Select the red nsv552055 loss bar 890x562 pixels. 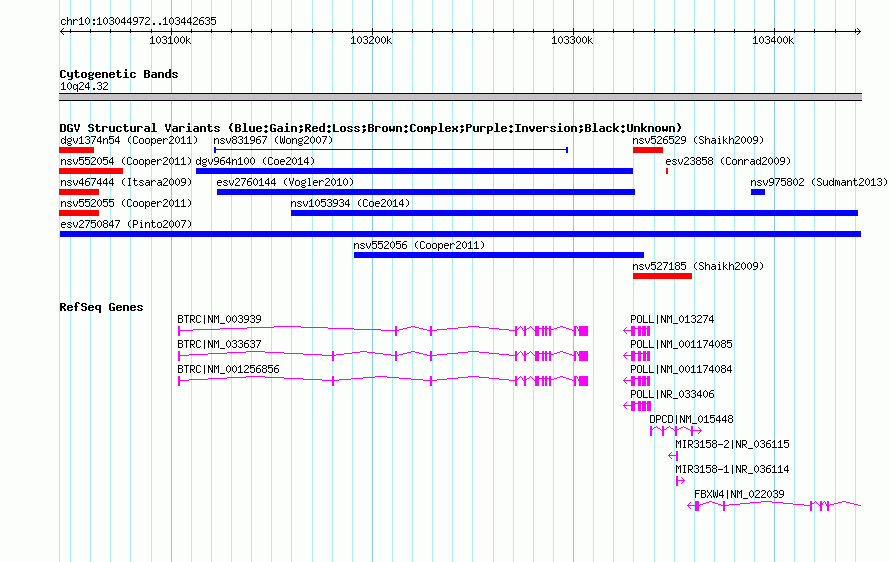click(x=79, y=213)
